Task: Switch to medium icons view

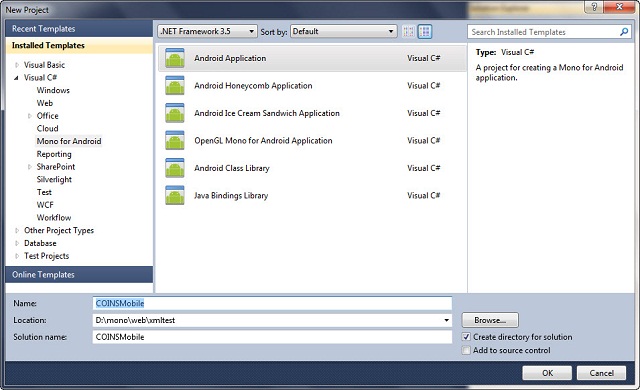Action: 425,31
